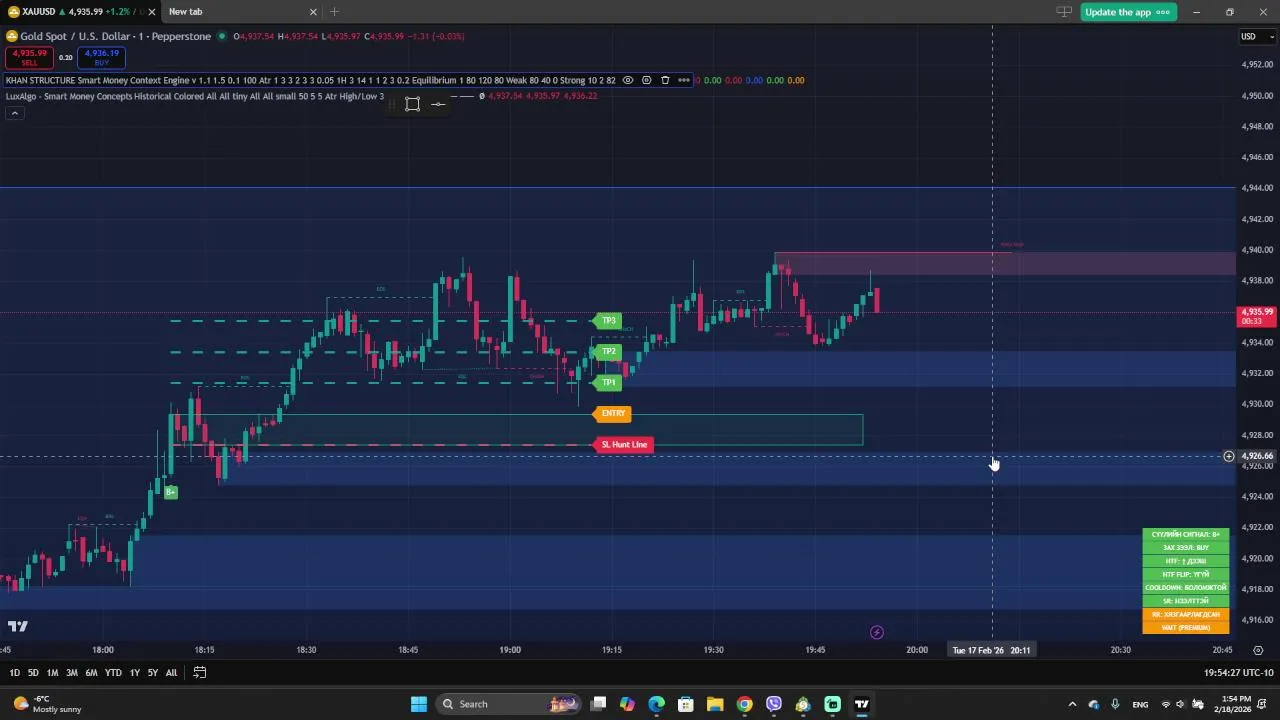Open Task View on the taskbar

598,704
